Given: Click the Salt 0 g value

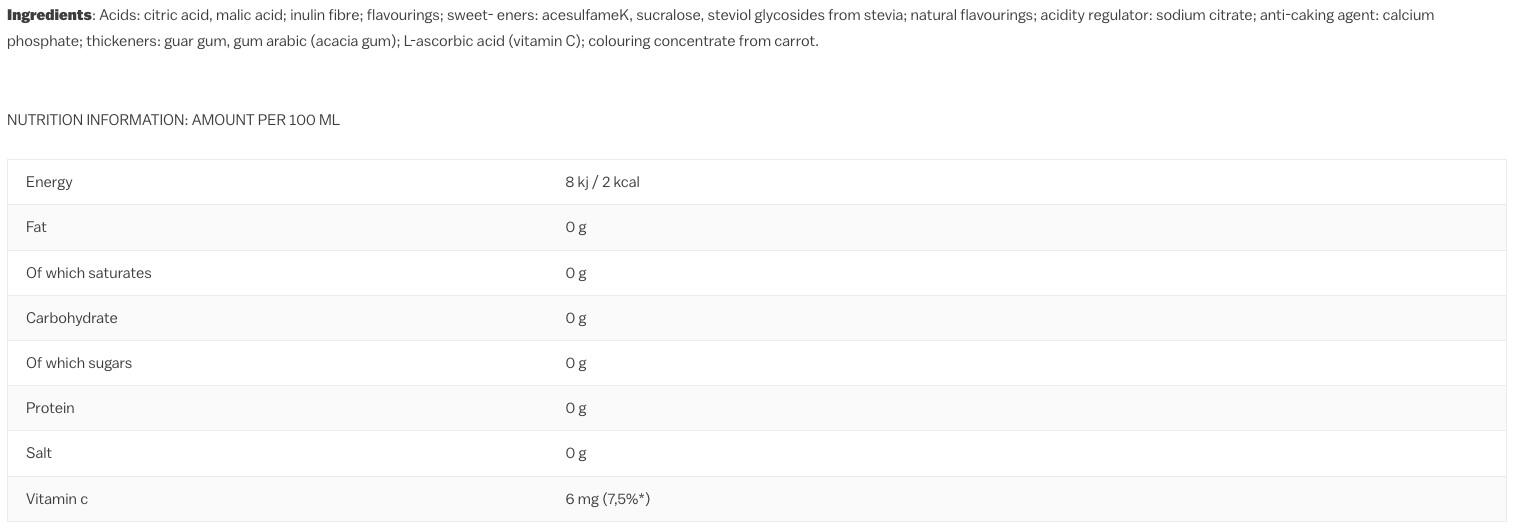Looking at the screenshot, I should (x=576, y=453).
